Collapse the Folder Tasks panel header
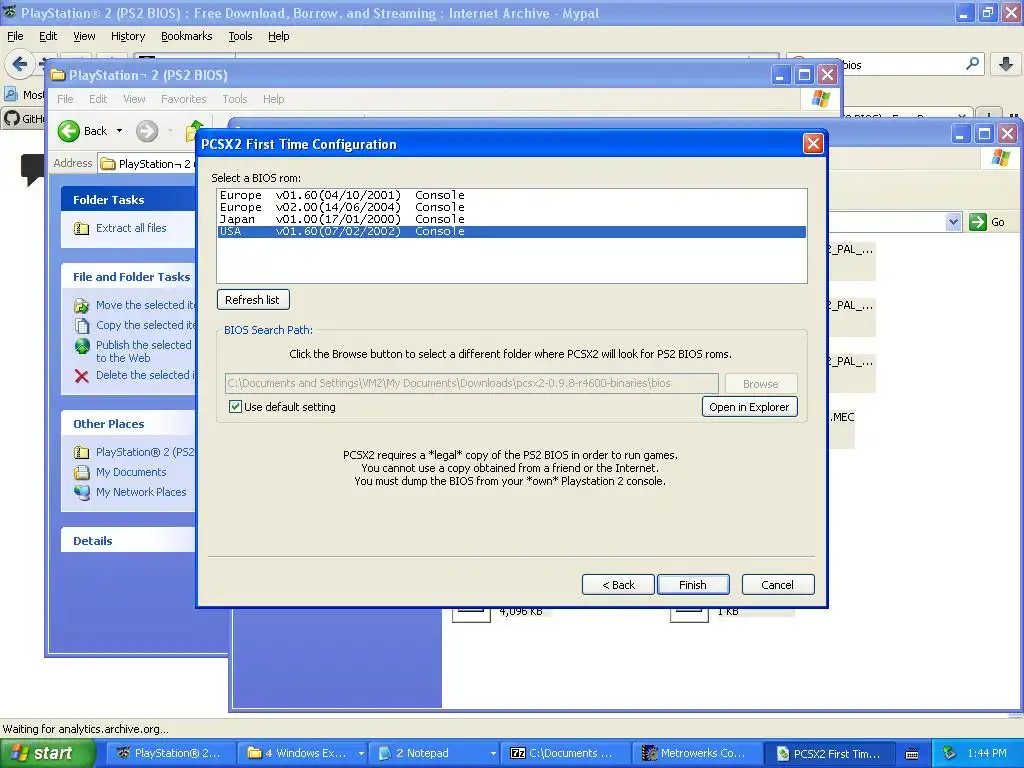1024x768 pixels. pyautogui.click(x=128, y=199)
